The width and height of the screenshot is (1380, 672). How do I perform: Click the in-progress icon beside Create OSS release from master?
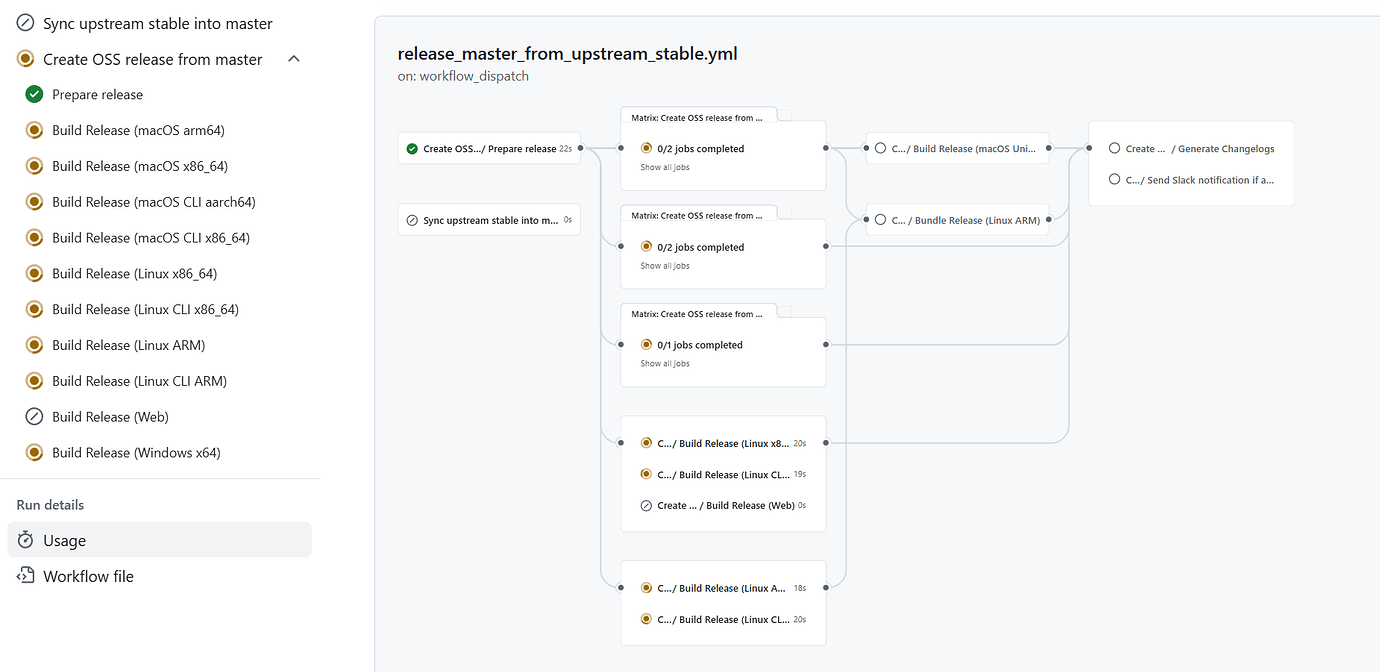26,59
